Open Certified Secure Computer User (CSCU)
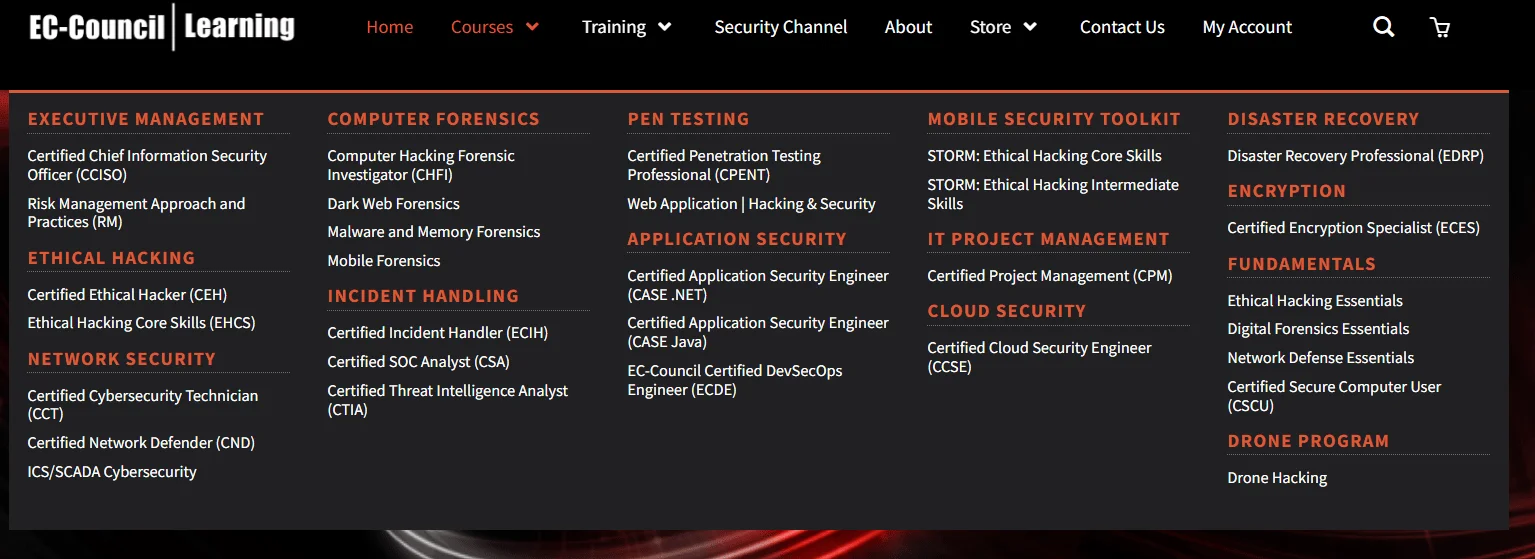 point(1334,396)
